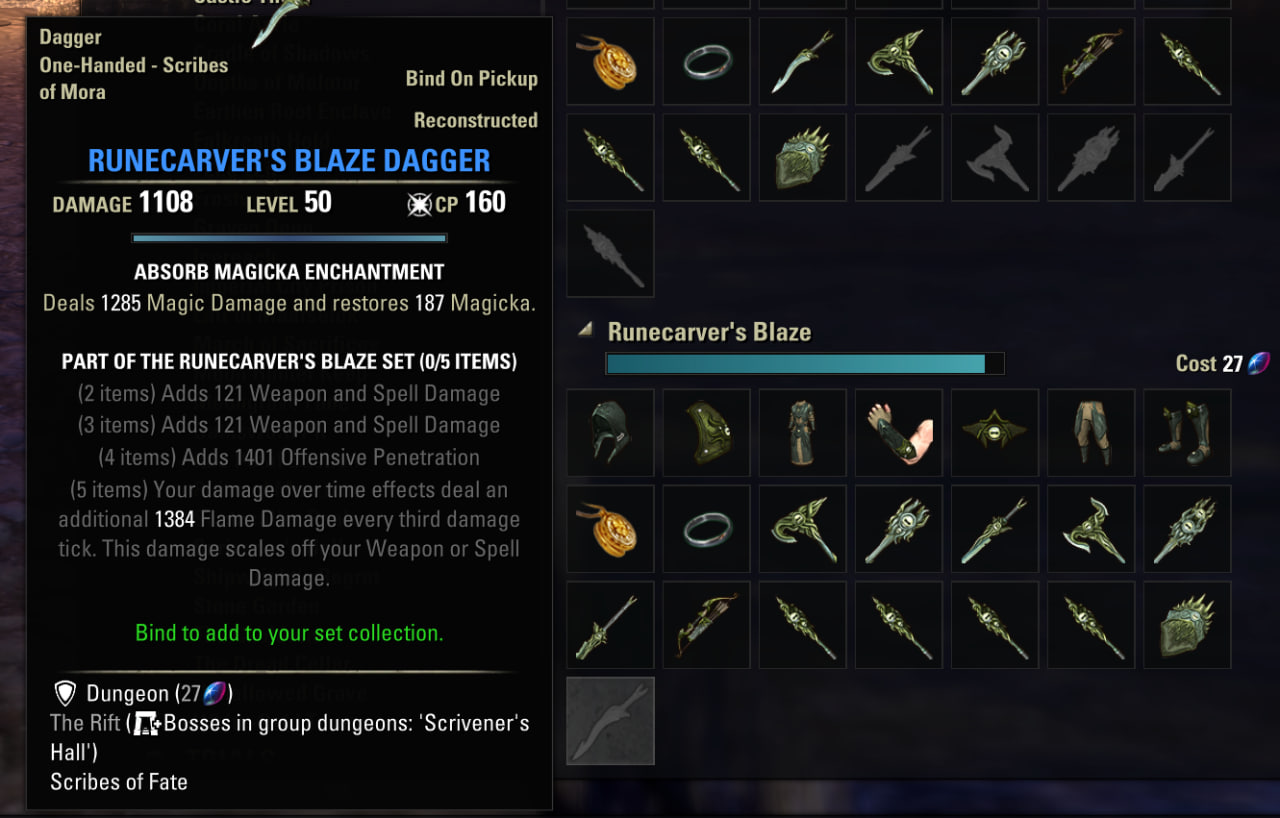This screenshot has width=1280, height=818.
Task: Select the collected curved dagger in upper set
Action: [x=802, y=61]
